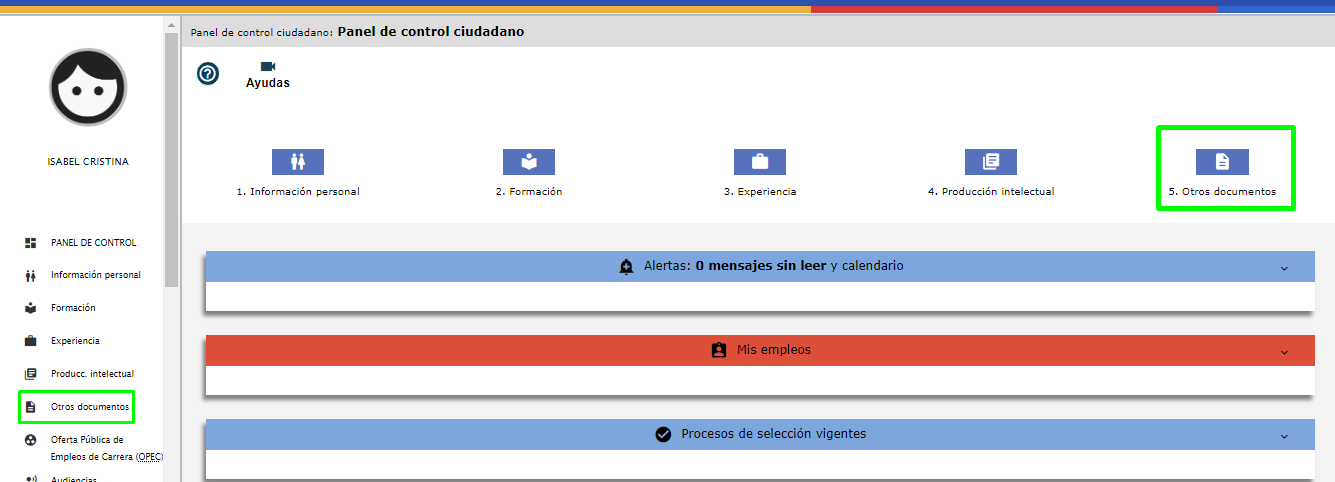Viewport: 1335px width, 482px height.
Task: Click the user avatar profile picture
Action: [88, 88]
